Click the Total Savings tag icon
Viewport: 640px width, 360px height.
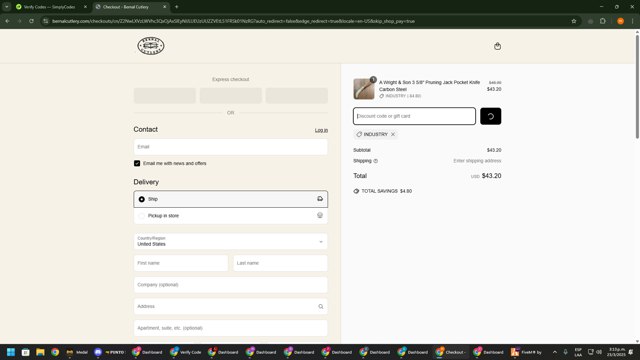[356, 191]
